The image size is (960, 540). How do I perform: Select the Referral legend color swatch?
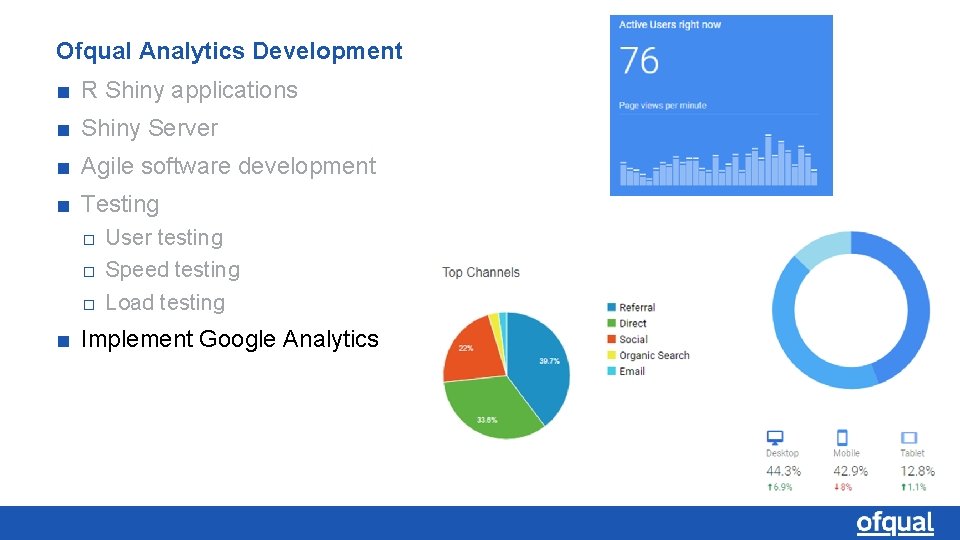pyautogui.click(x=611, y=307)
